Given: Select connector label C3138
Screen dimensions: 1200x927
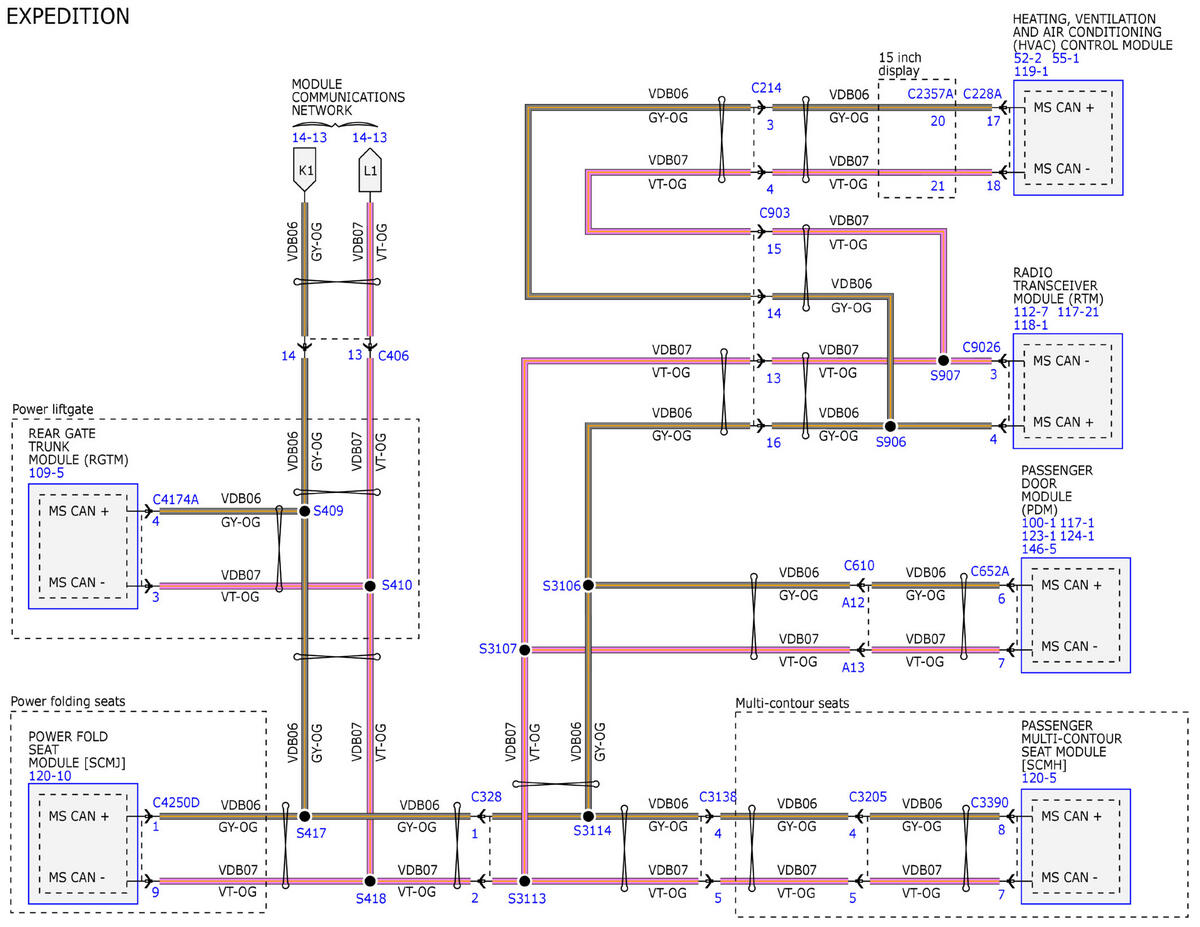Looking at the screenshot, I should click(718, 797).
